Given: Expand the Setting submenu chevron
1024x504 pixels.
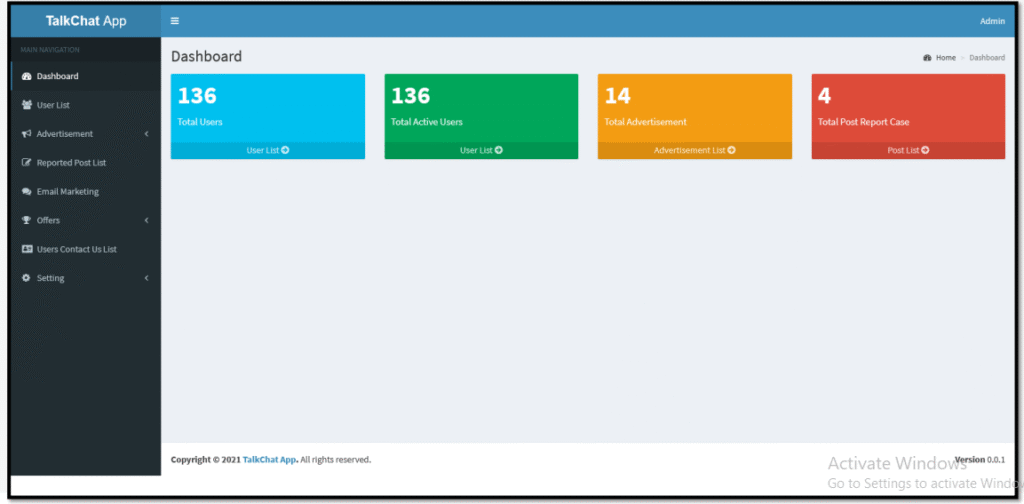Looking at the screenshot, I should pos(146,279).
